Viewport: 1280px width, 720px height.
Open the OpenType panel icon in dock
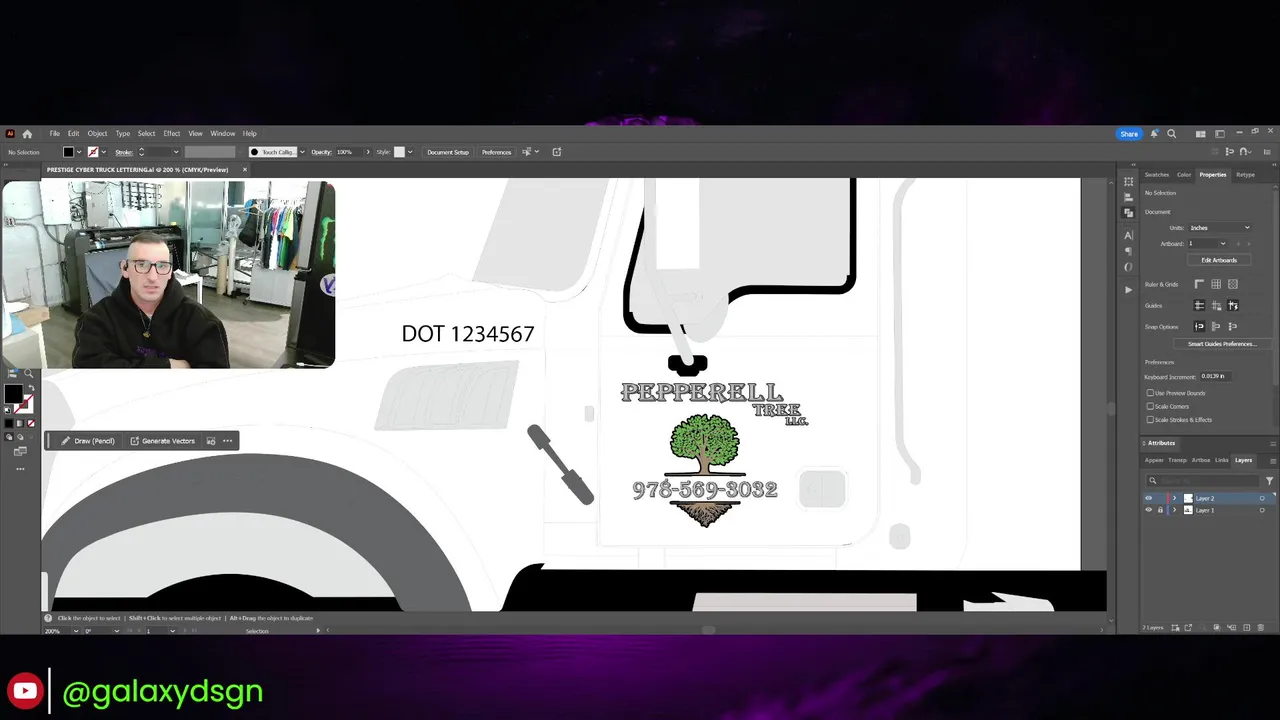pyautogui.click(x=1128, y=267)
